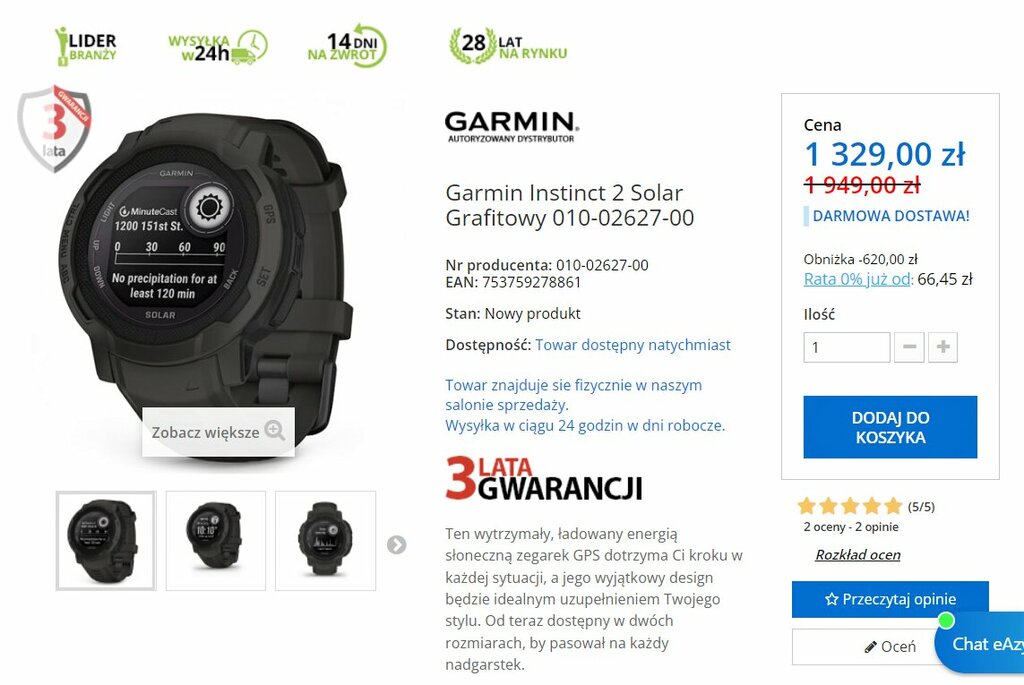Image resolution: width=1024 pixels, height=685 pixels.
Task: Increase quantity with the plus button
Action: [x=942, y=347]
